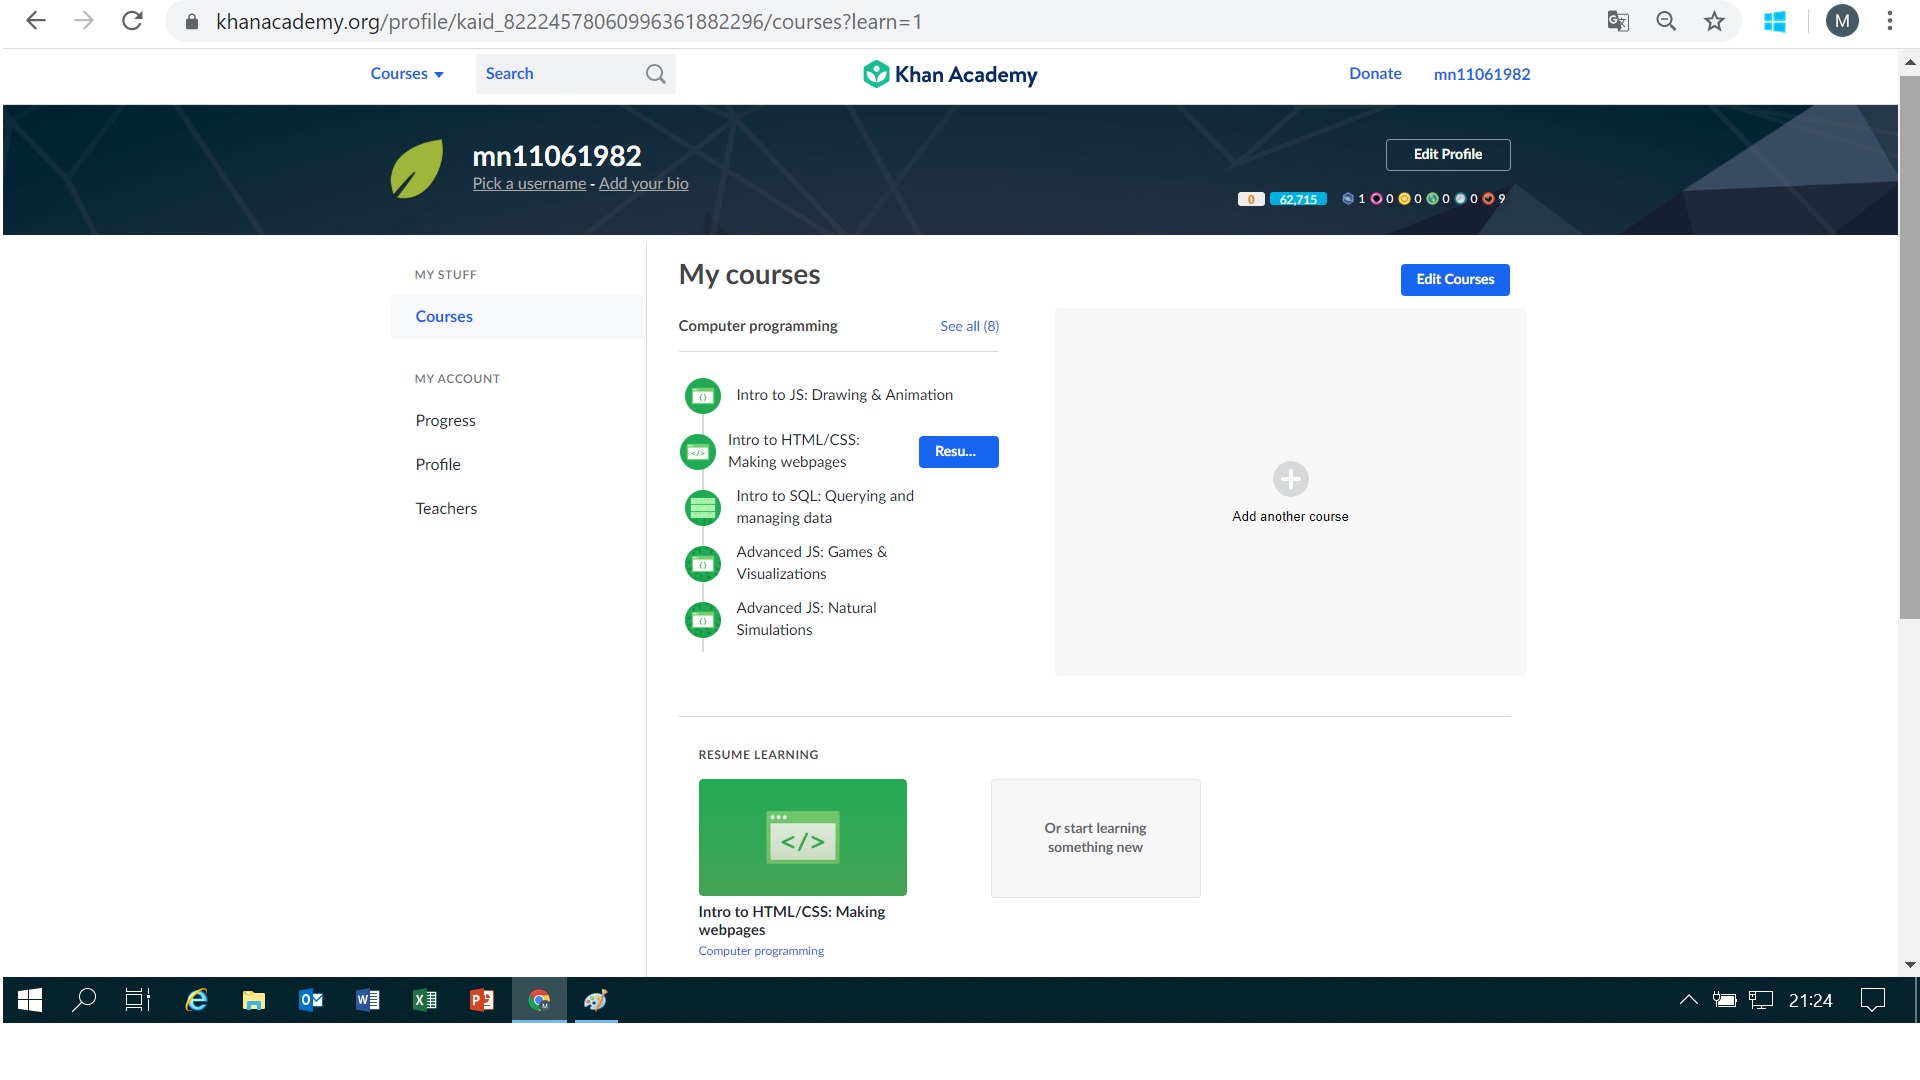Open Windows taskbar search
1920x1080 pixels.
coord(84,1000)
